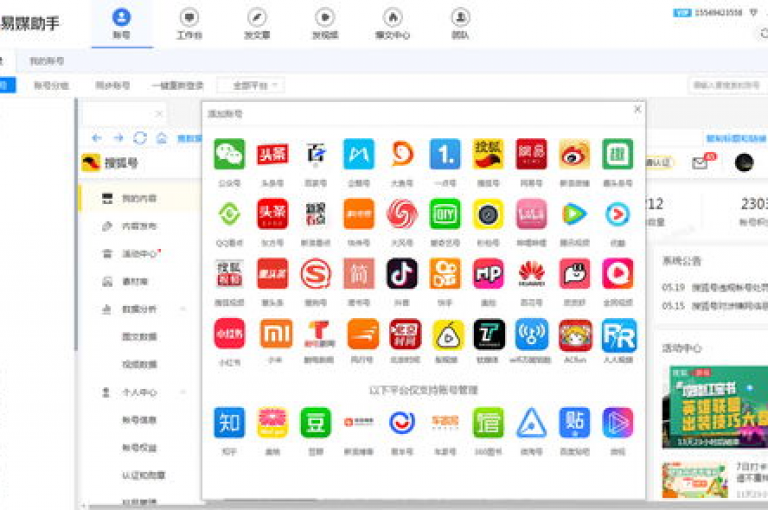The height and width of the screenshot is (510, 768).
Task: Choose the yellow 秒拍 camera icon
Action: point(488,214)
